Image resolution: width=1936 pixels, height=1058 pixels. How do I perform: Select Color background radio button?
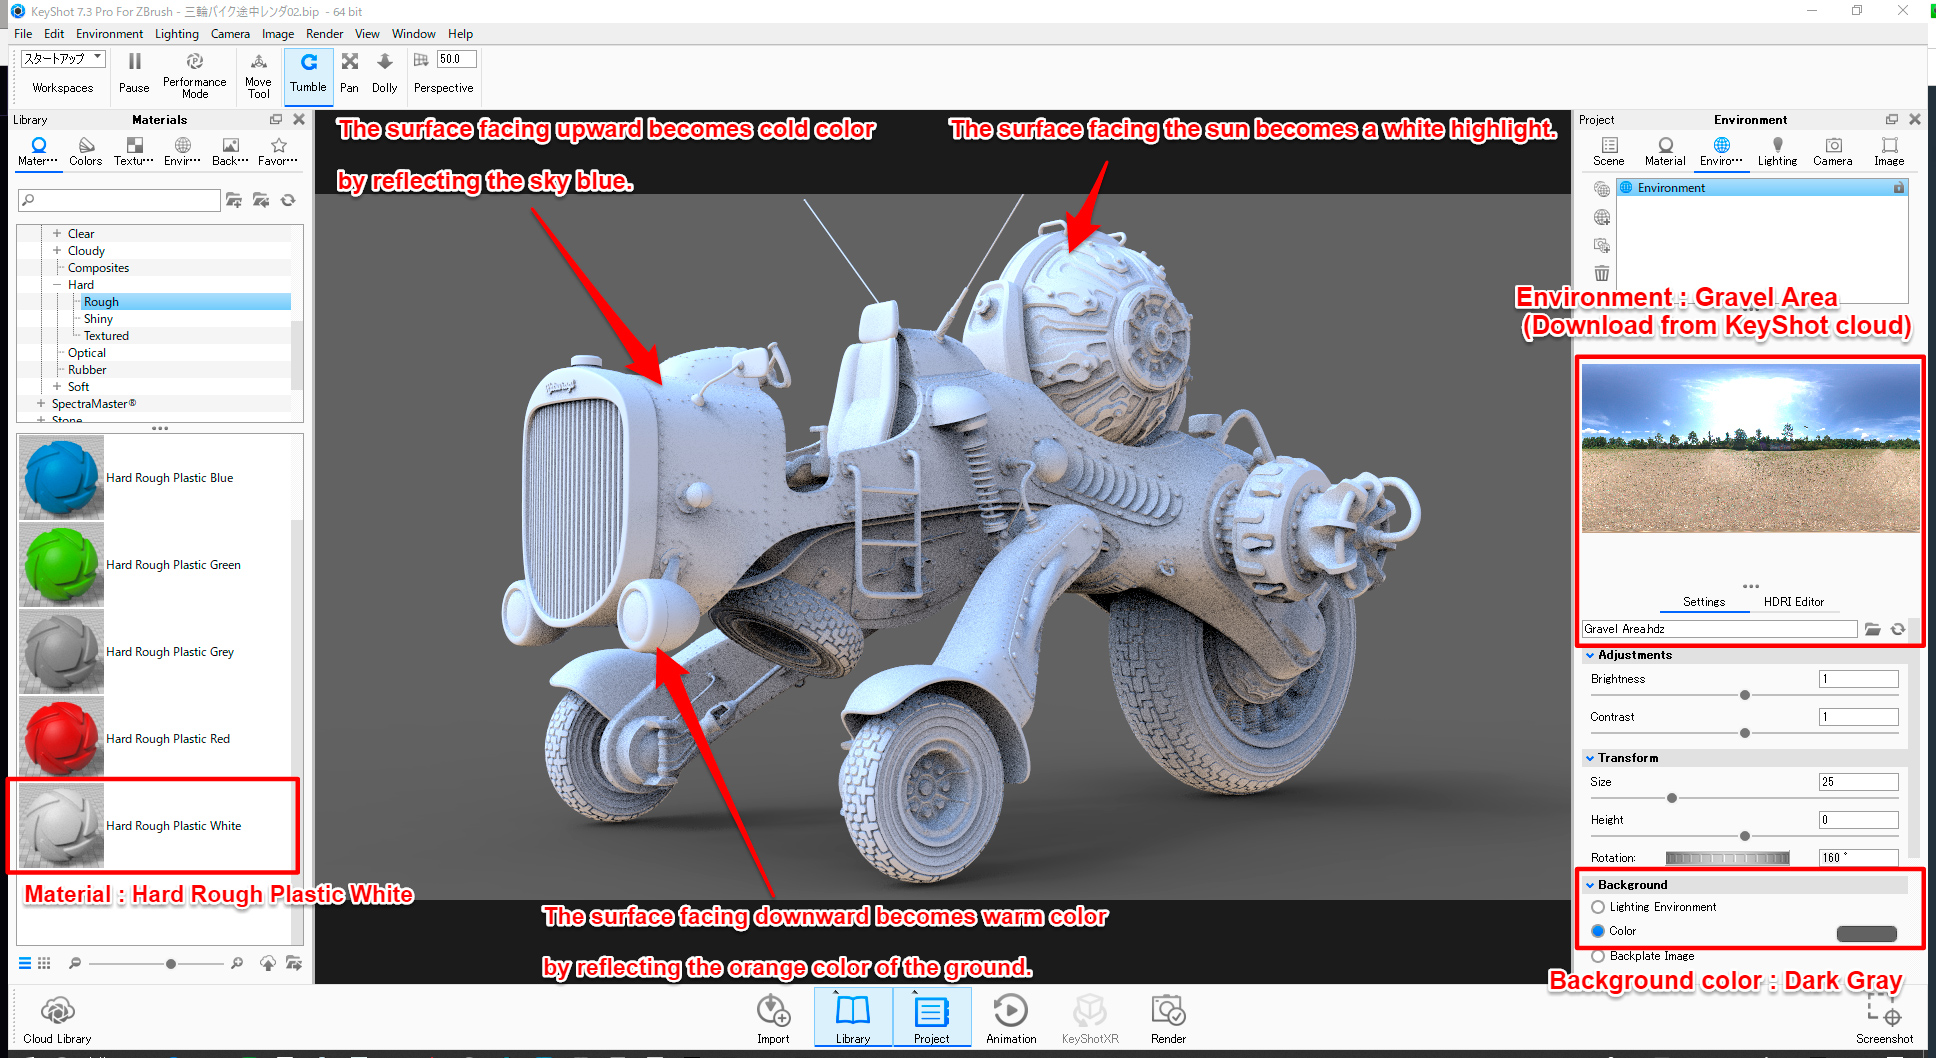1598,931
